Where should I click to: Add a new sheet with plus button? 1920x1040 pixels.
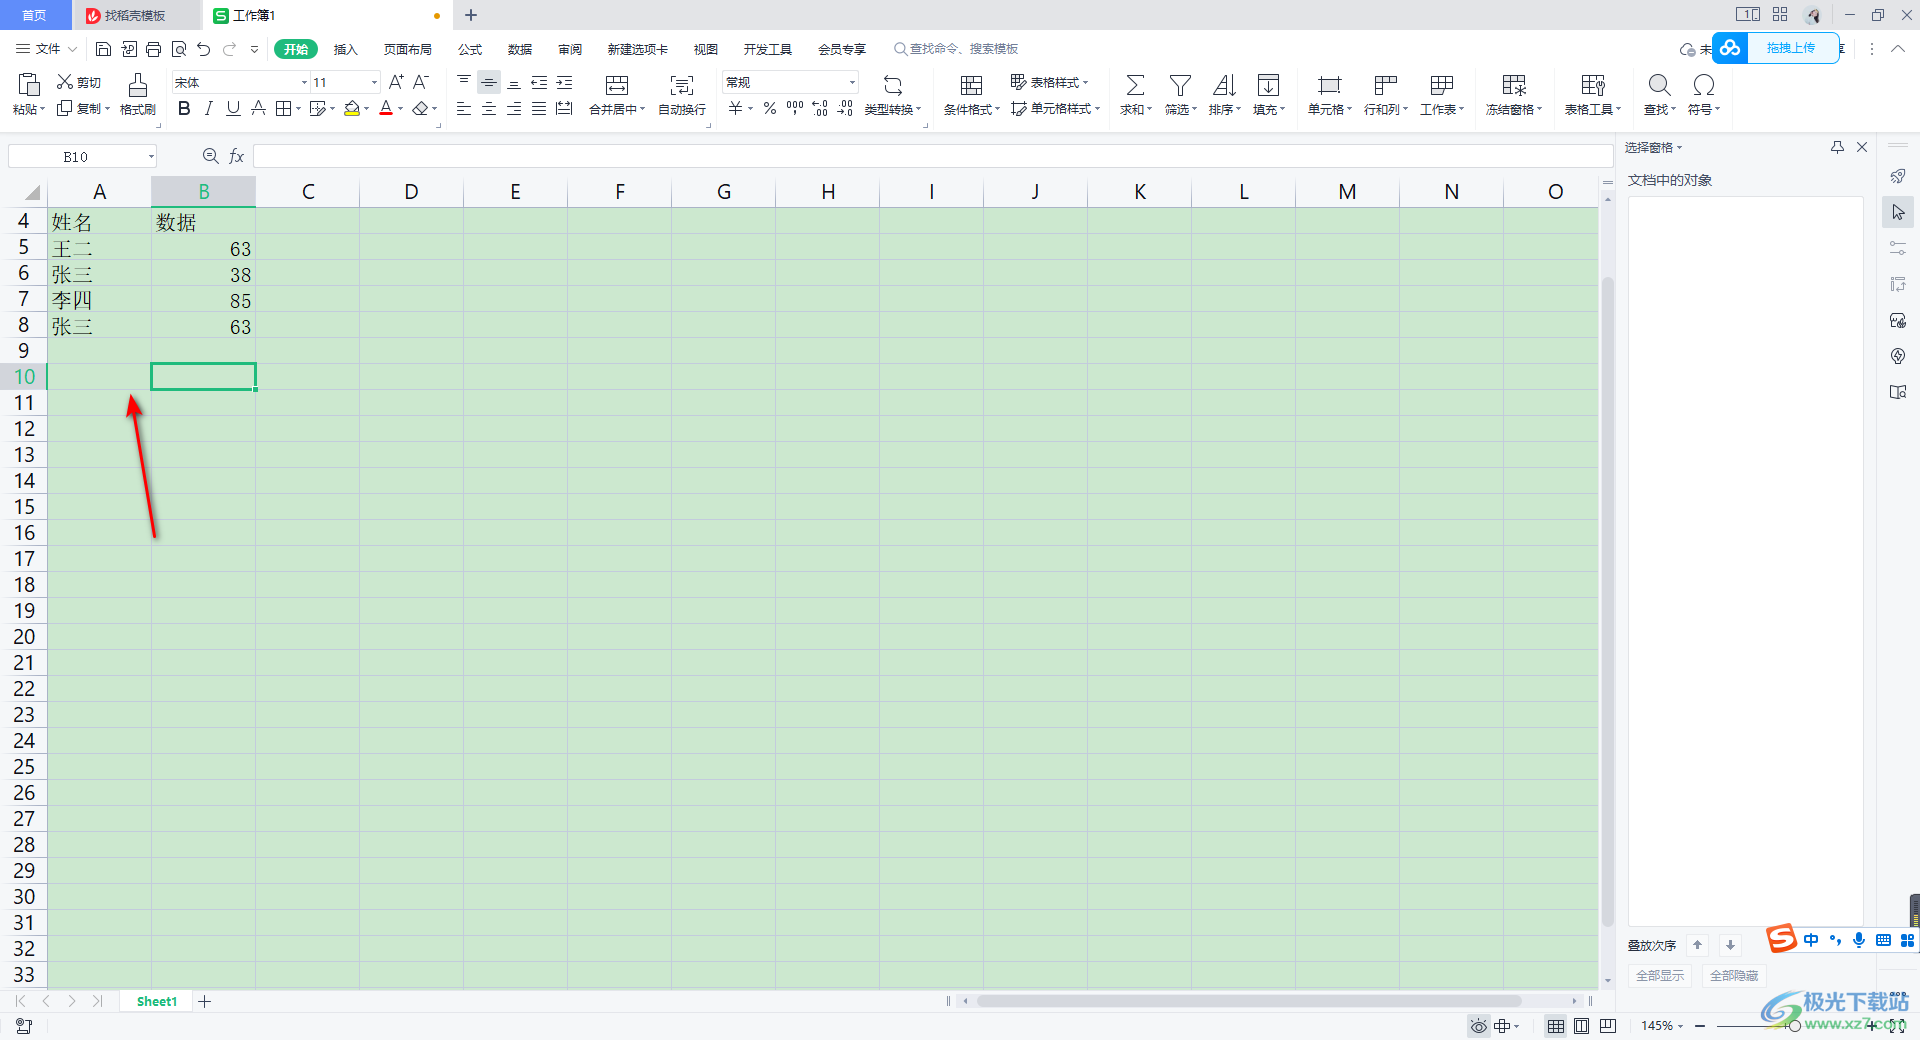point(205,1001)
